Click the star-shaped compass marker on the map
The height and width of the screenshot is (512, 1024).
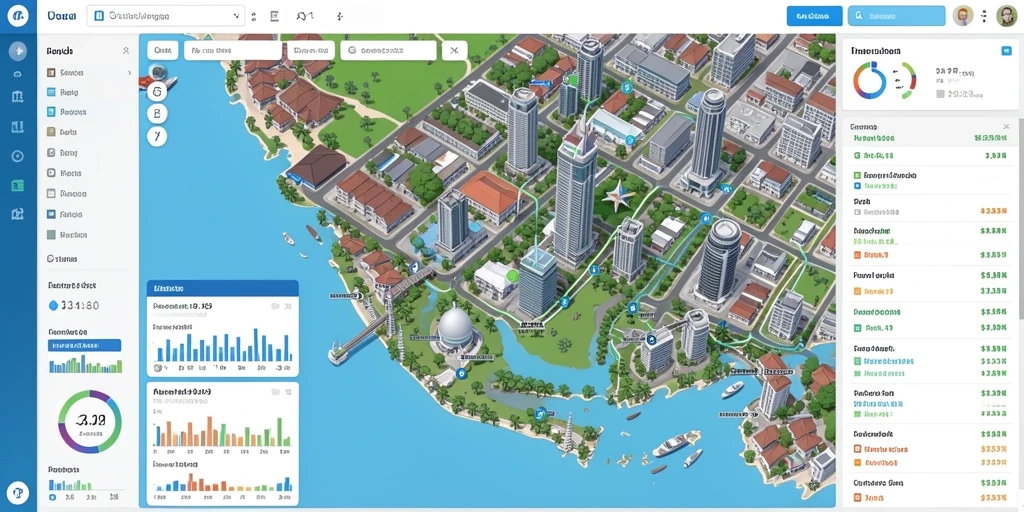tap(616, 197)
